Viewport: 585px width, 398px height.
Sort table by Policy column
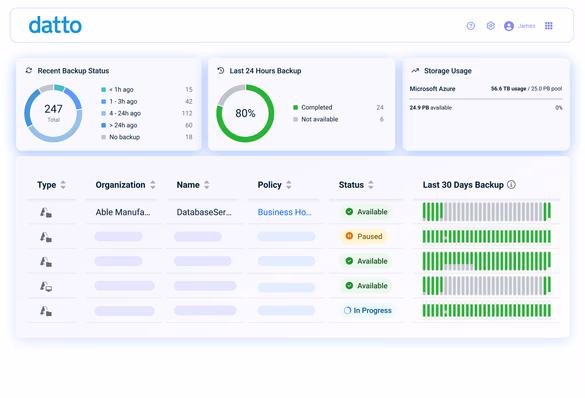click(x=288, y=185)
